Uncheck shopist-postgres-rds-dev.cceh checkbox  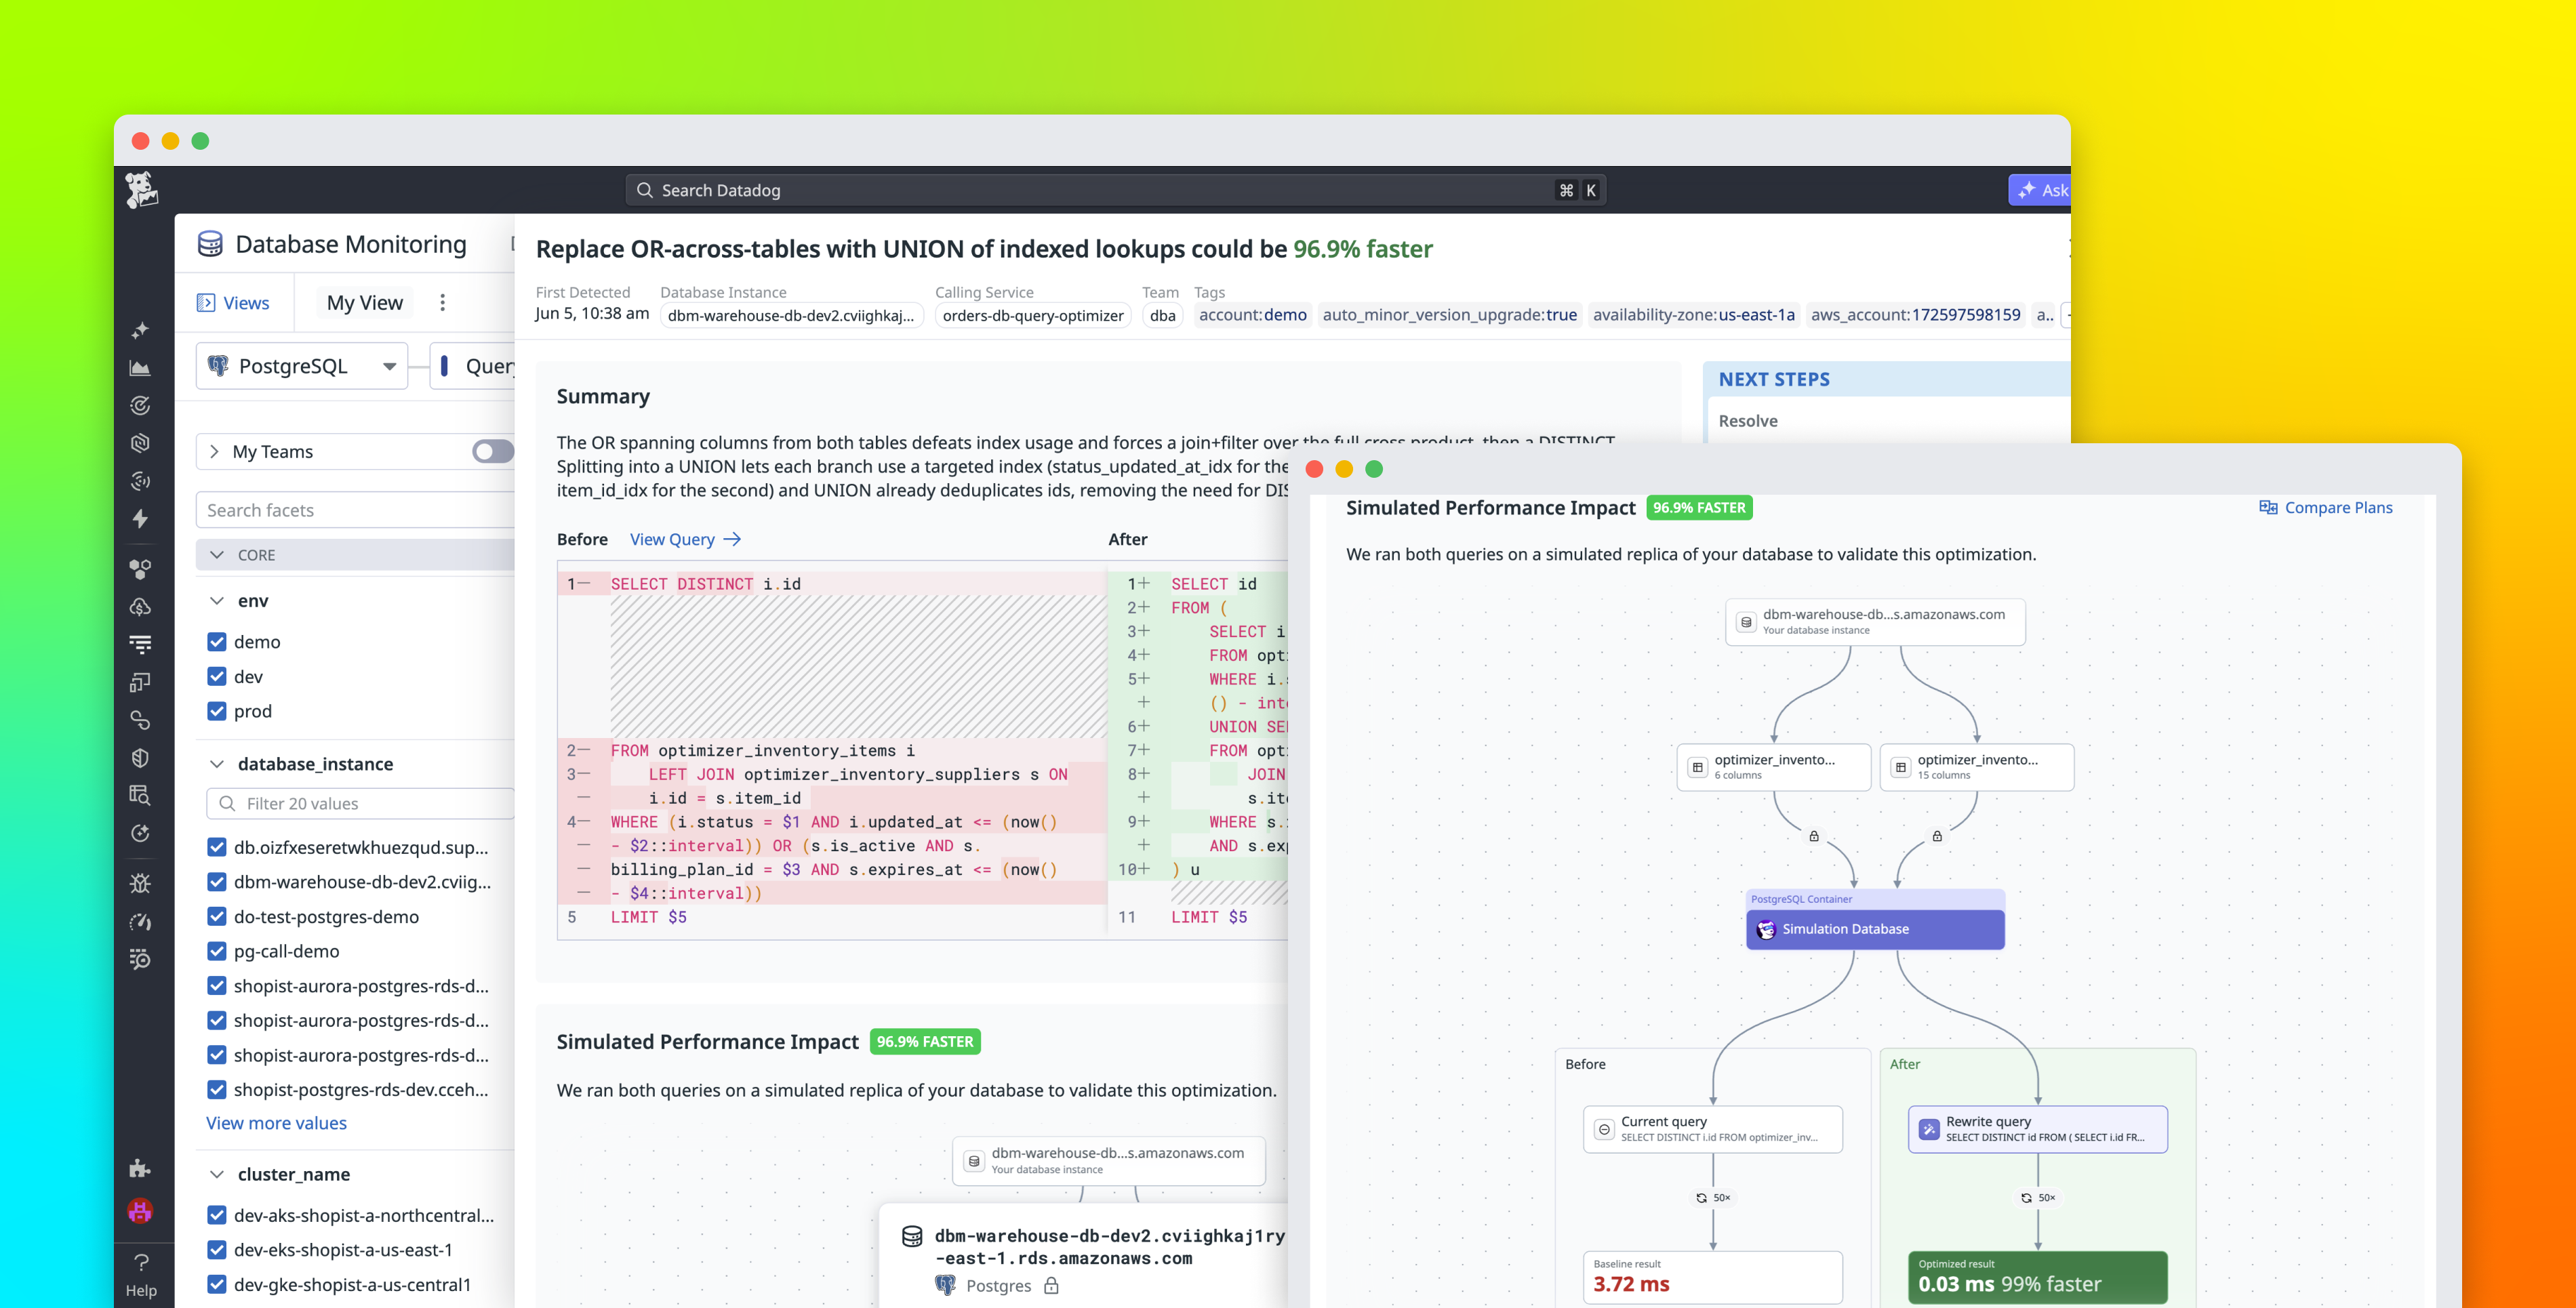pos(217,1090)
